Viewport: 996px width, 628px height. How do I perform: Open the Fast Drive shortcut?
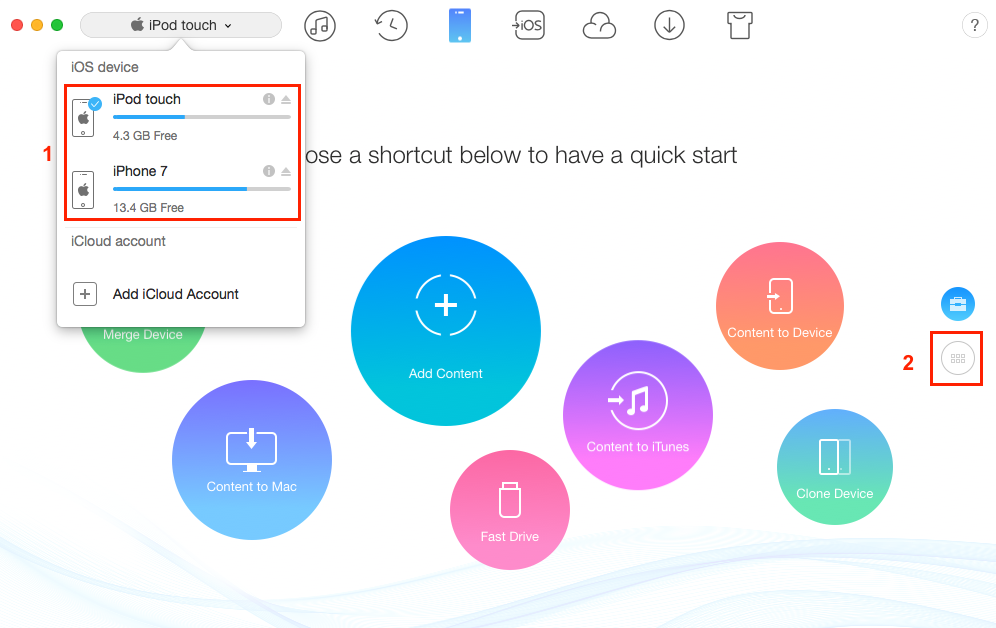tap(509, 510)
